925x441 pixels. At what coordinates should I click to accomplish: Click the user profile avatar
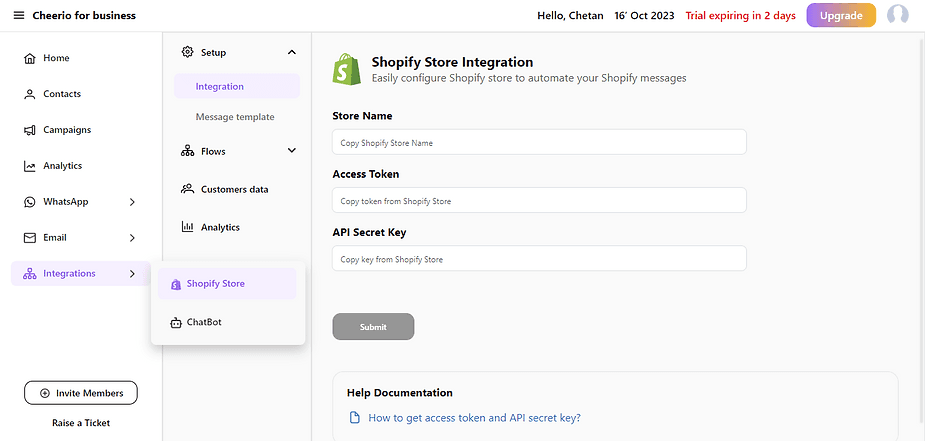(897, 15)
